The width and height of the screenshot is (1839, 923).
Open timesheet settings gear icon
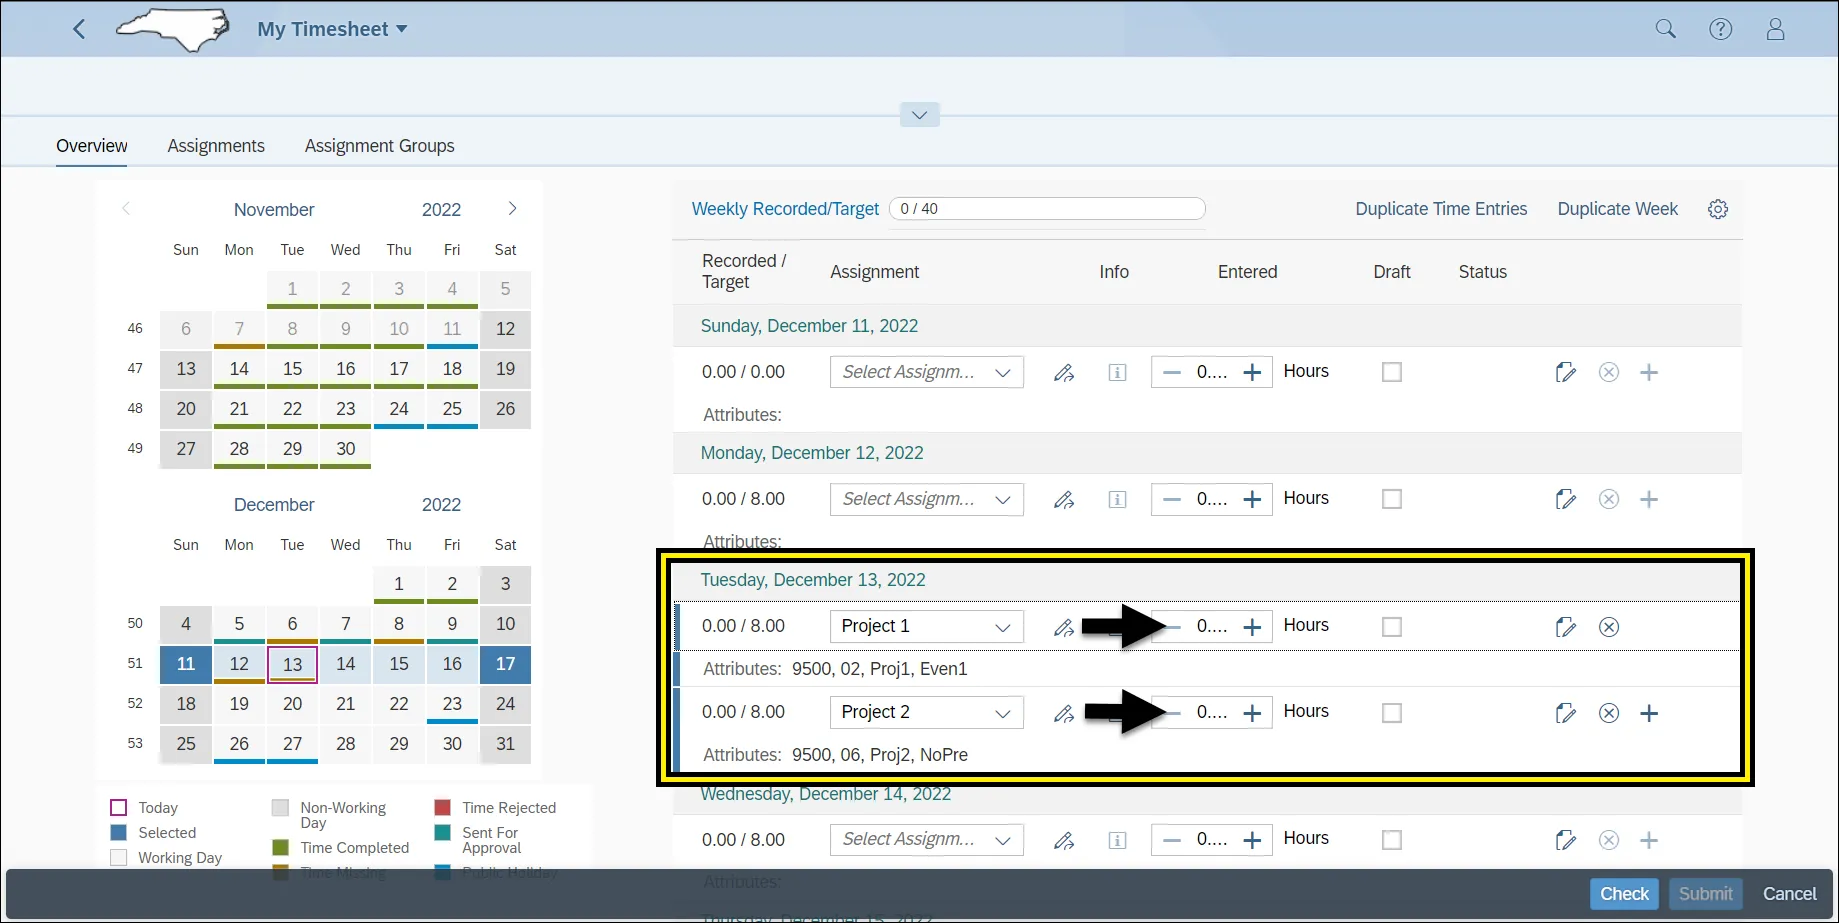[1717, 209]
